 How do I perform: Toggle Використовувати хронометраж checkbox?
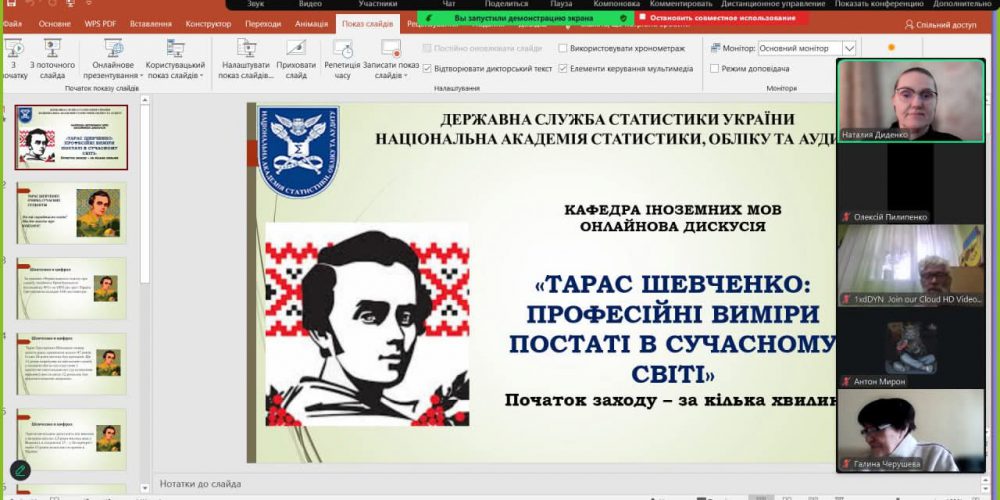(562, 48)
